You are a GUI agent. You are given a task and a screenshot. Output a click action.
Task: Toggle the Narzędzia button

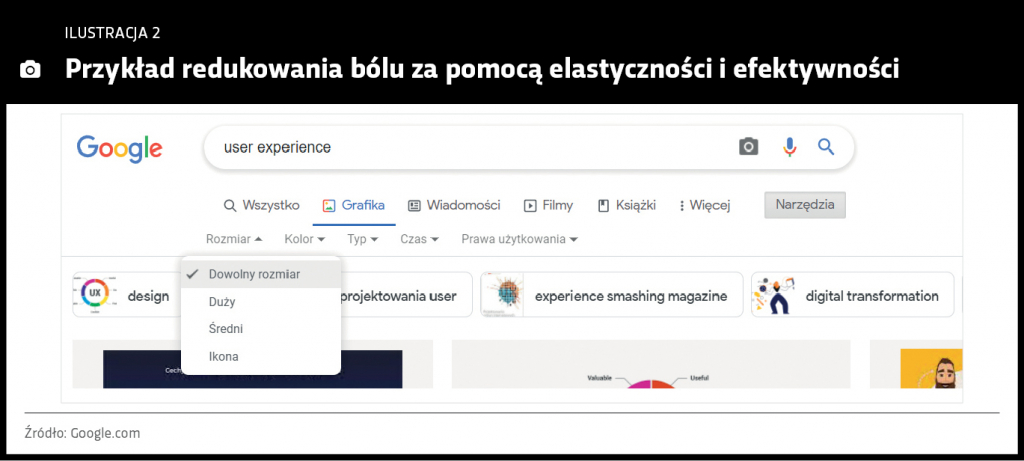[805, 205]
